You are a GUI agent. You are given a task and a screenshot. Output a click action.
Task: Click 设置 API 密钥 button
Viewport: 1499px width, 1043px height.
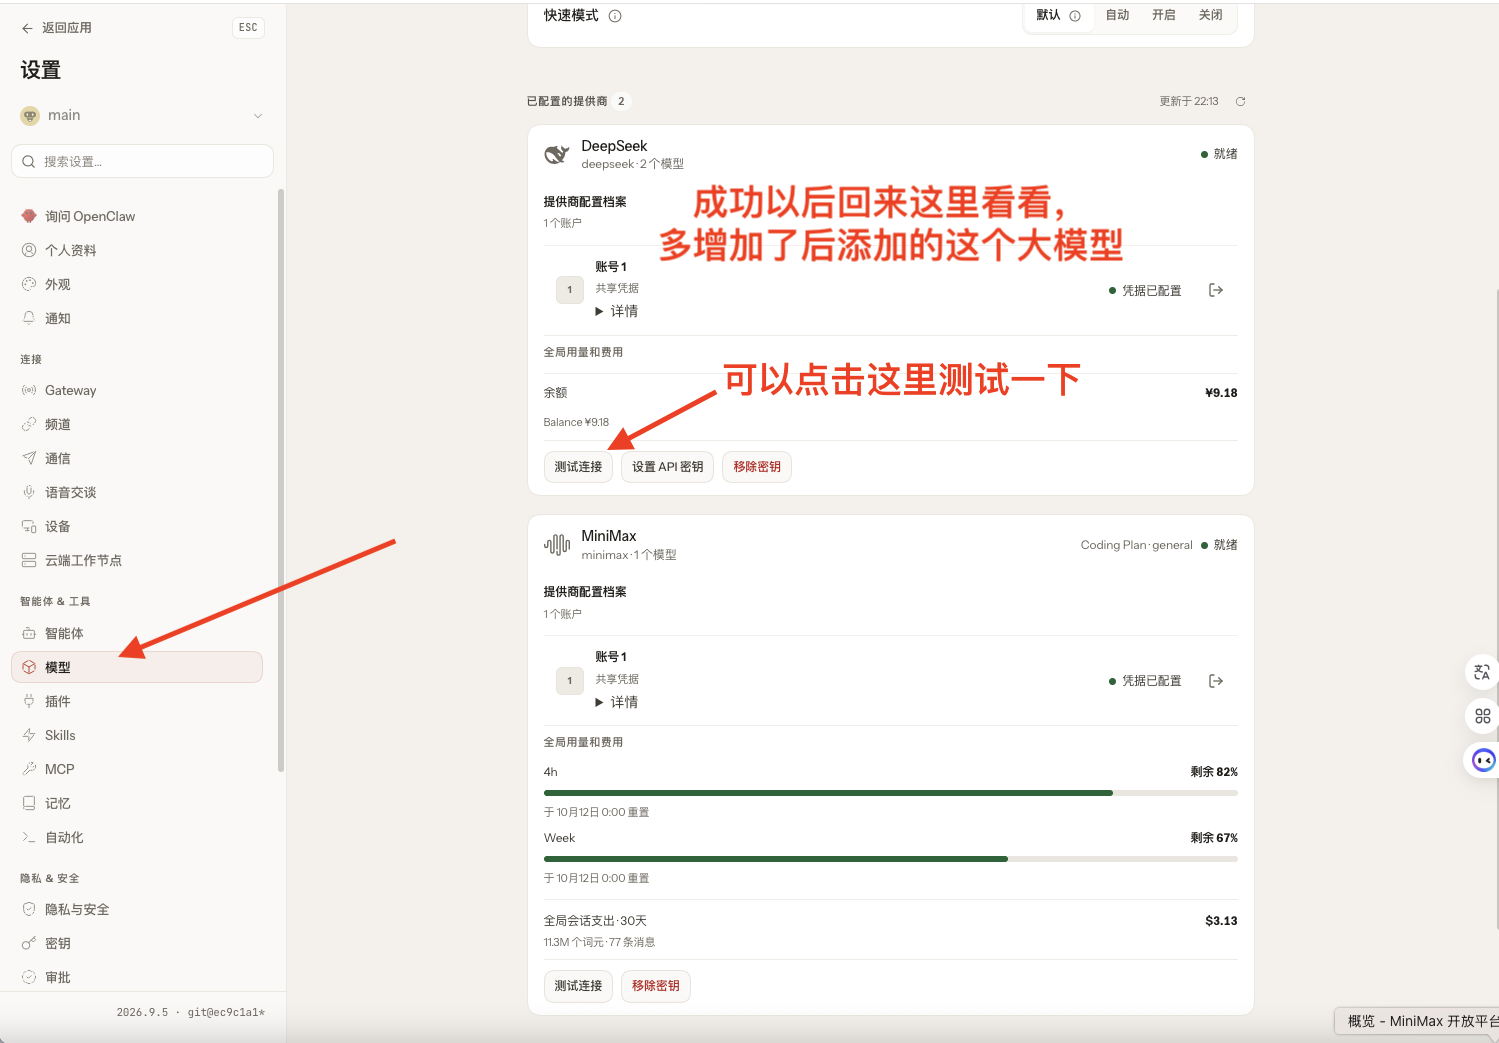(667, 467)
